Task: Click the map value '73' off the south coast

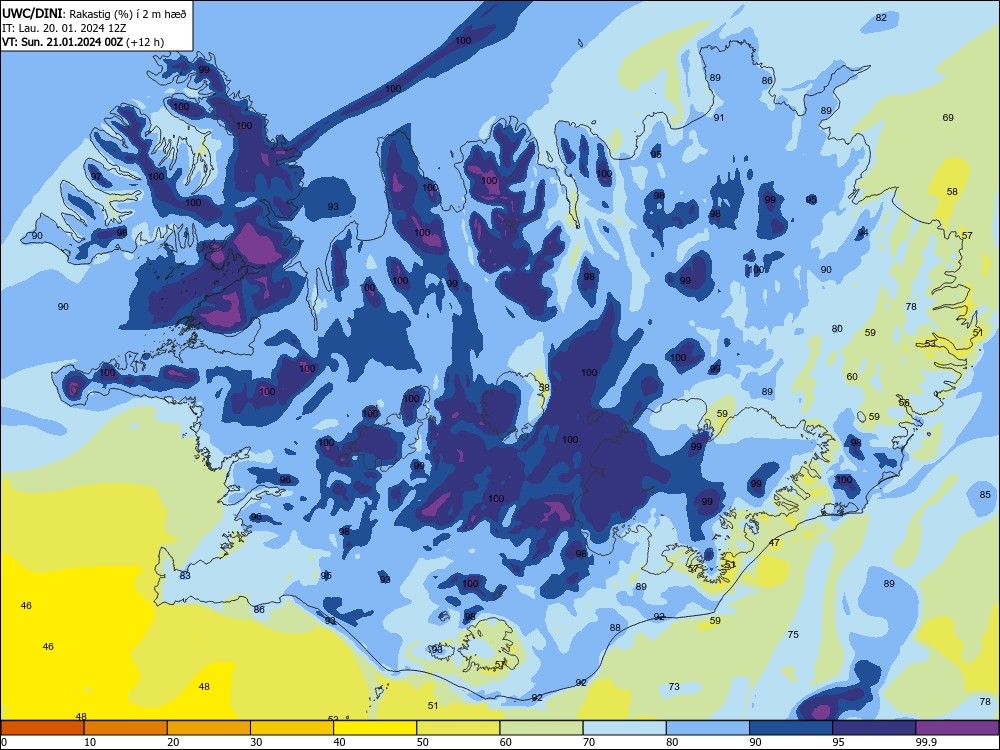Action: [674, 687]
